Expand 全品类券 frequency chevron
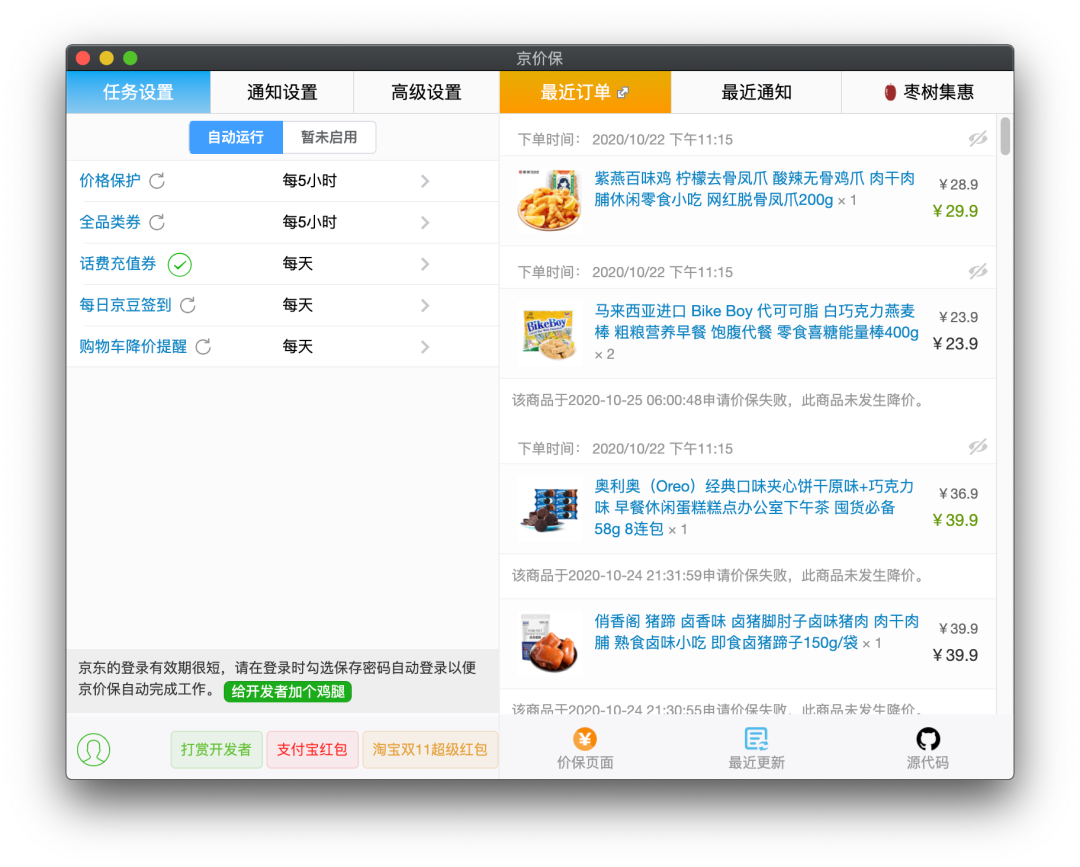The height and width of the screenshot is (867, 1080). tap(425, 222)
